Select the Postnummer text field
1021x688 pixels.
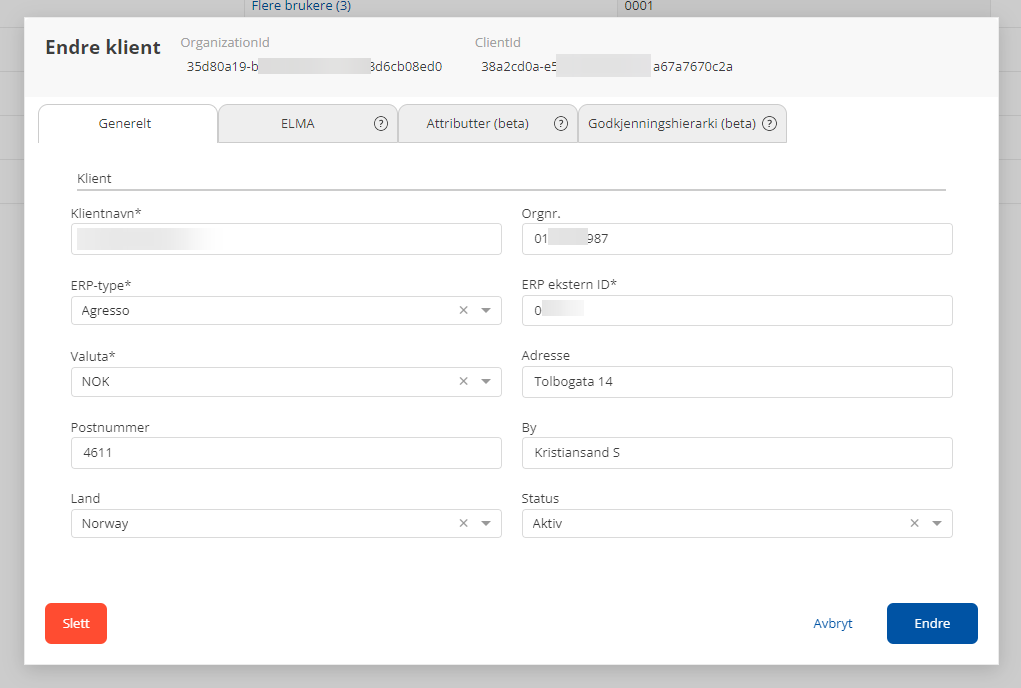(x=286, y=452)
